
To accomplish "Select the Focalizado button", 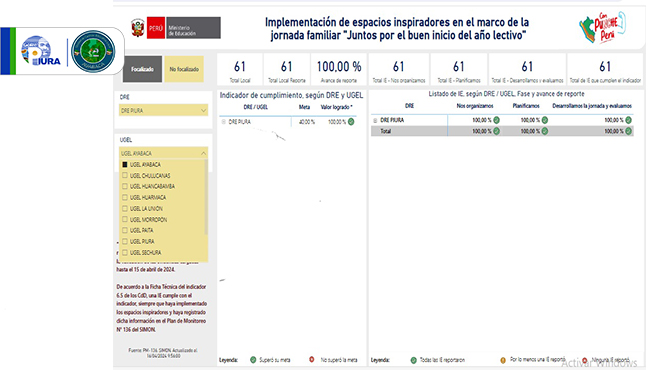I will (142, 69).
